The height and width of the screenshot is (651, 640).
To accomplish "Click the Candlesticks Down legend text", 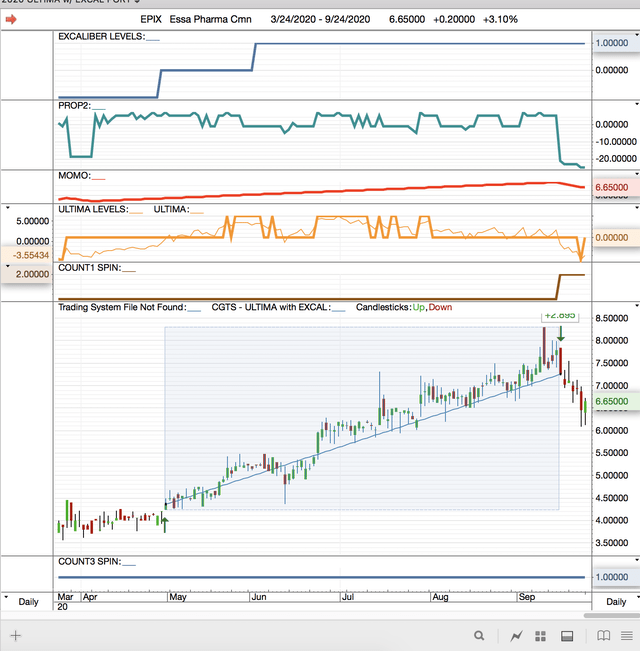I will coord(440,307).
